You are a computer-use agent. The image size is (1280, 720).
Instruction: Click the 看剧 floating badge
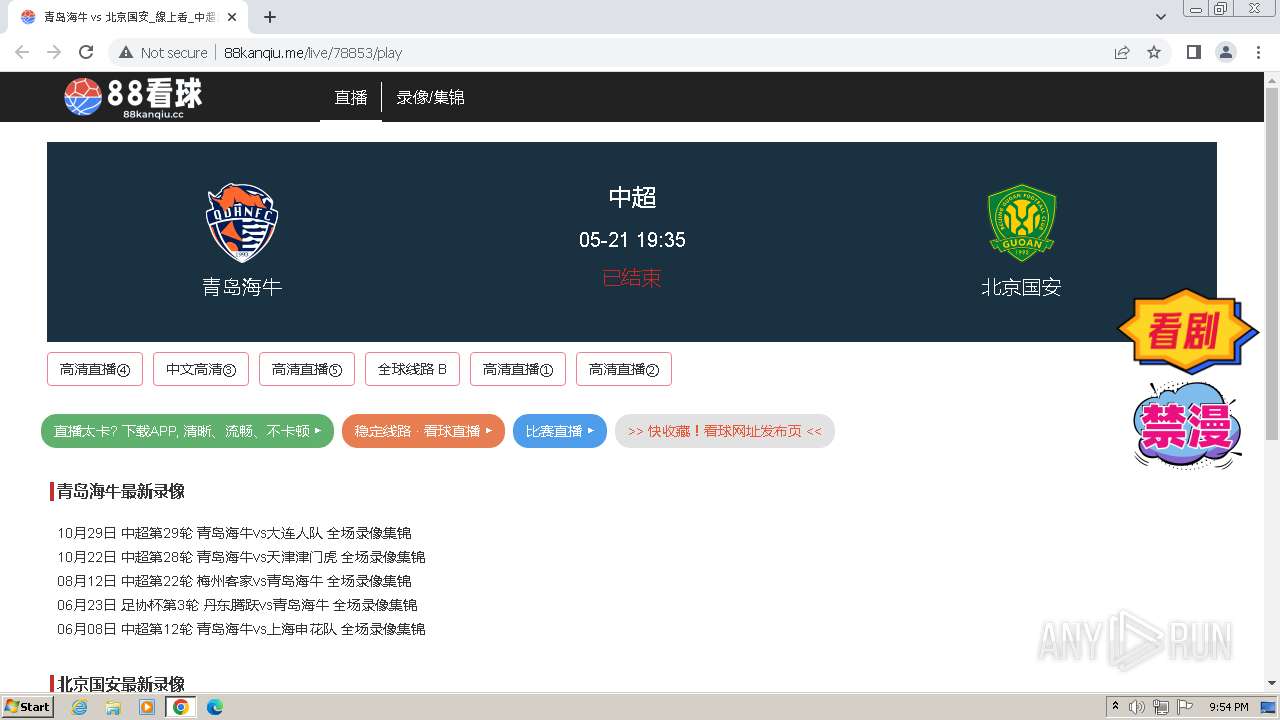click(x=1187, y=331)
